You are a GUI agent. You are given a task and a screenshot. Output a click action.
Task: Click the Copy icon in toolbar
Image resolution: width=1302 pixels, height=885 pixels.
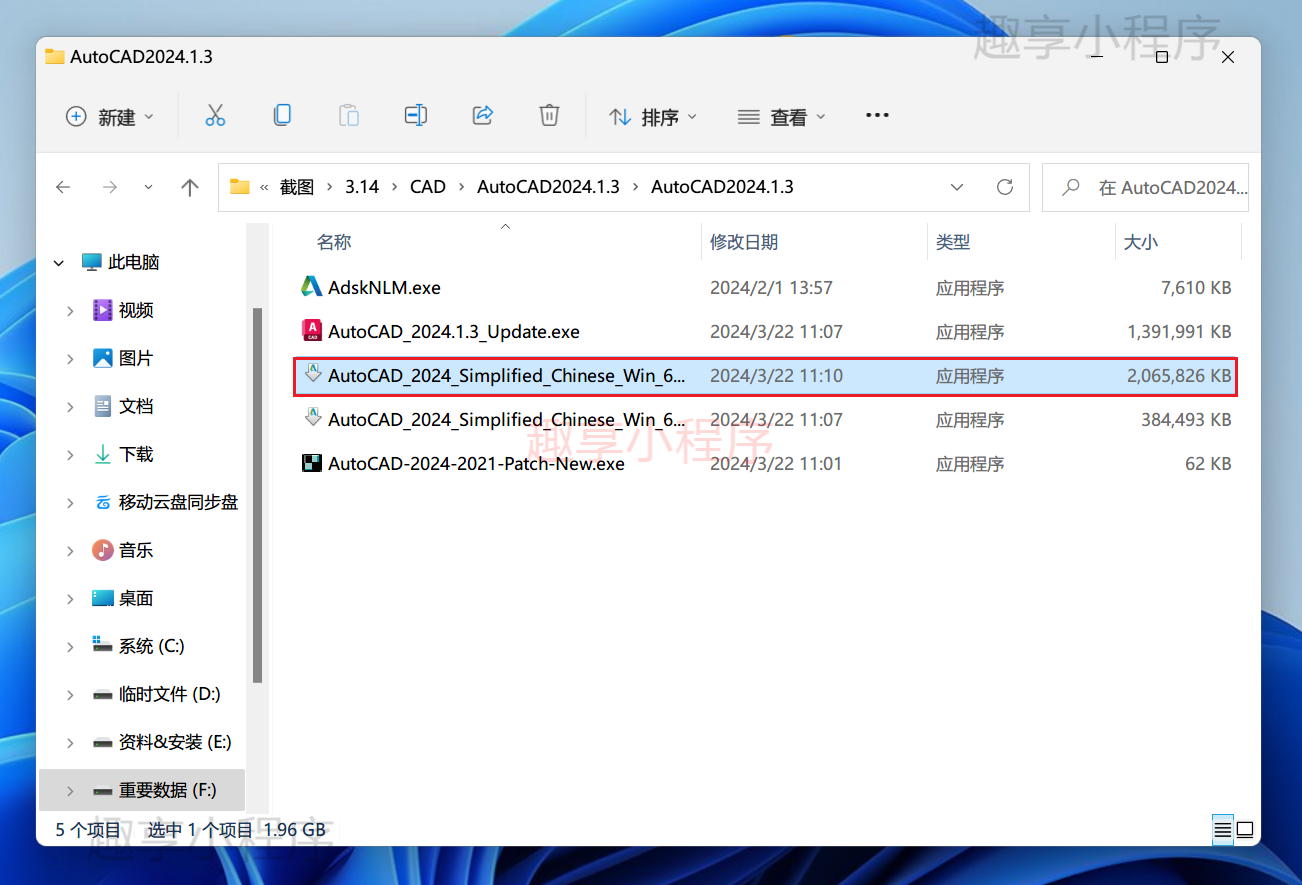pyautogui.click(x=282, y=116)
